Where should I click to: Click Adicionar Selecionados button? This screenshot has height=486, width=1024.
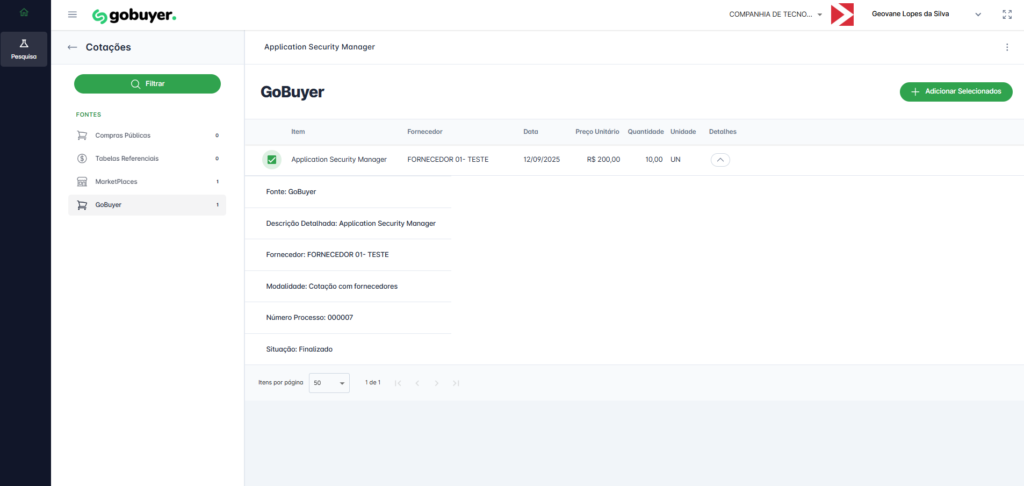click(956, 92)
